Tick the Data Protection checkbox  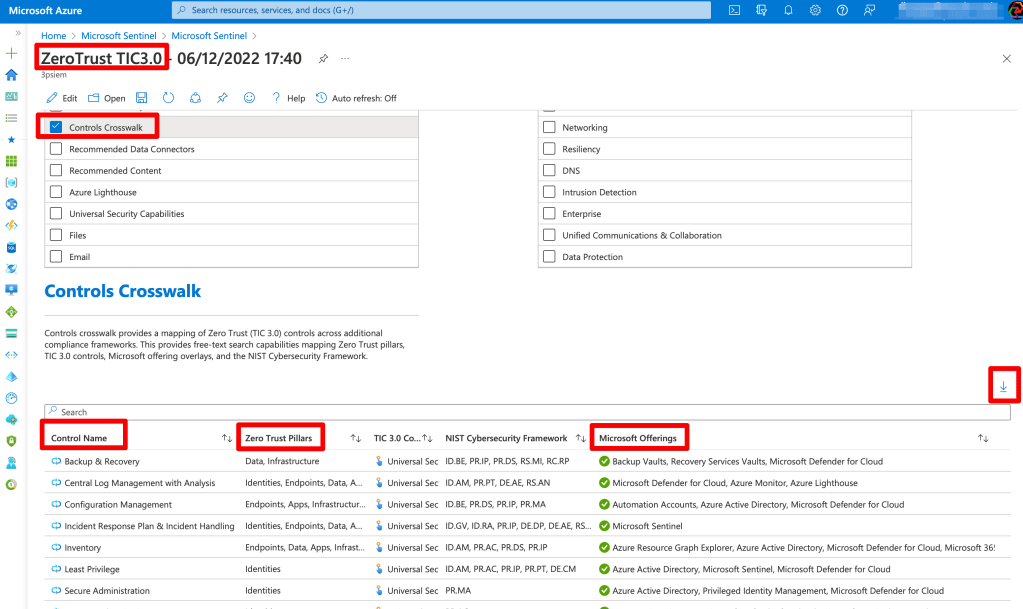[549, 257]
